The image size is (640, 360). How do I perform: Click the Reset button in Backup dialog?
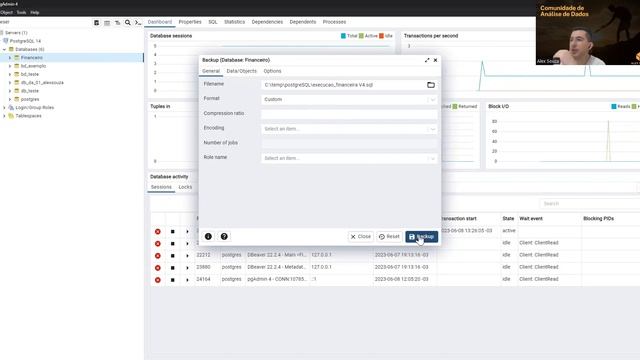(389, 237)
